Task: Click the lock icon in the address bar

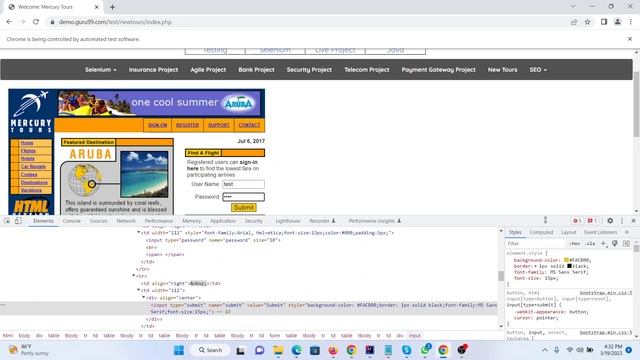Action: coord(52,22)
